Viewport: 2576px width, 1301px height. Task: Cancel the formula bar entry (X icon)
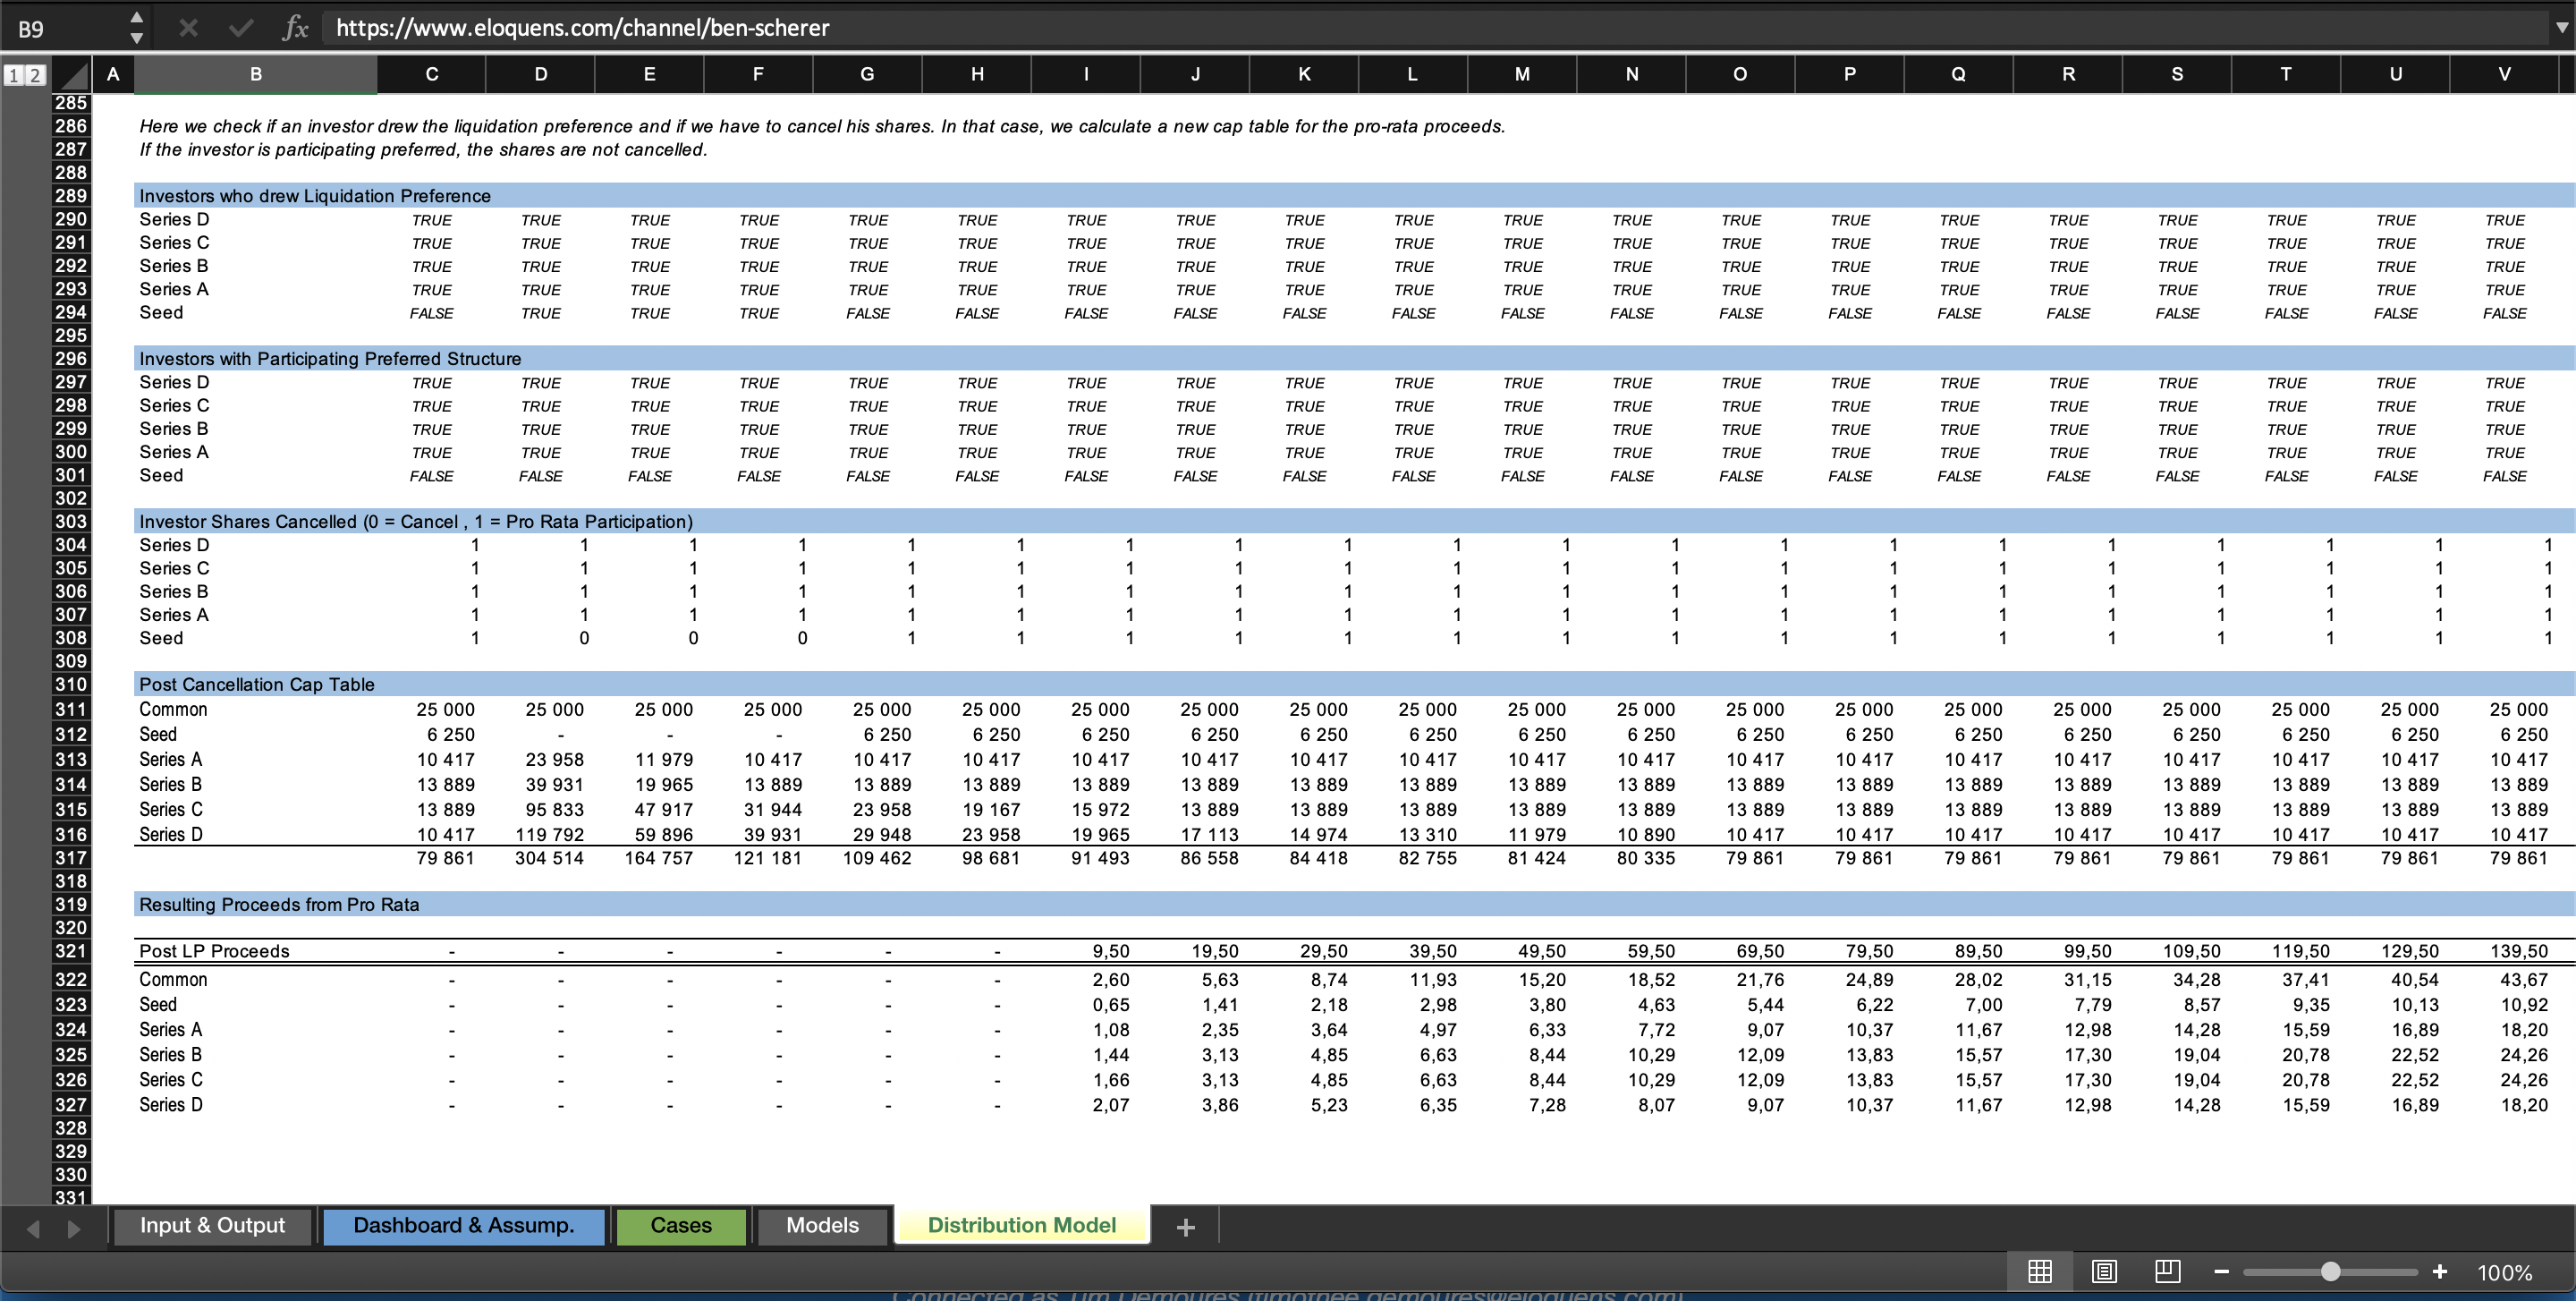tap(188, 28)
